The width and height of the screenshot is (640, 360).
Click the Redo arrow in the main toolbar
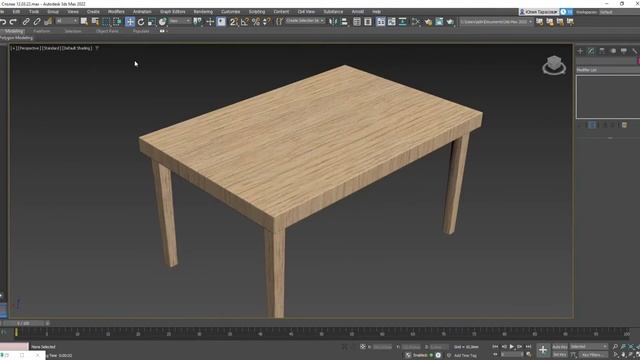(x=13, y=22)
